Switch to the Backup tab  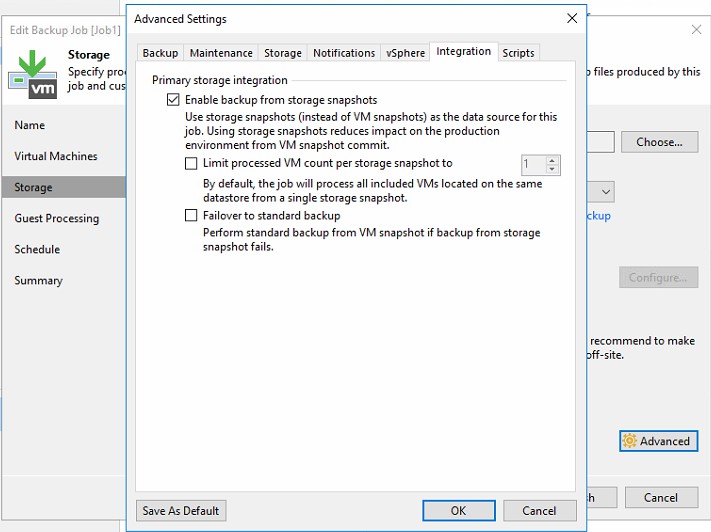pos(160,53)
